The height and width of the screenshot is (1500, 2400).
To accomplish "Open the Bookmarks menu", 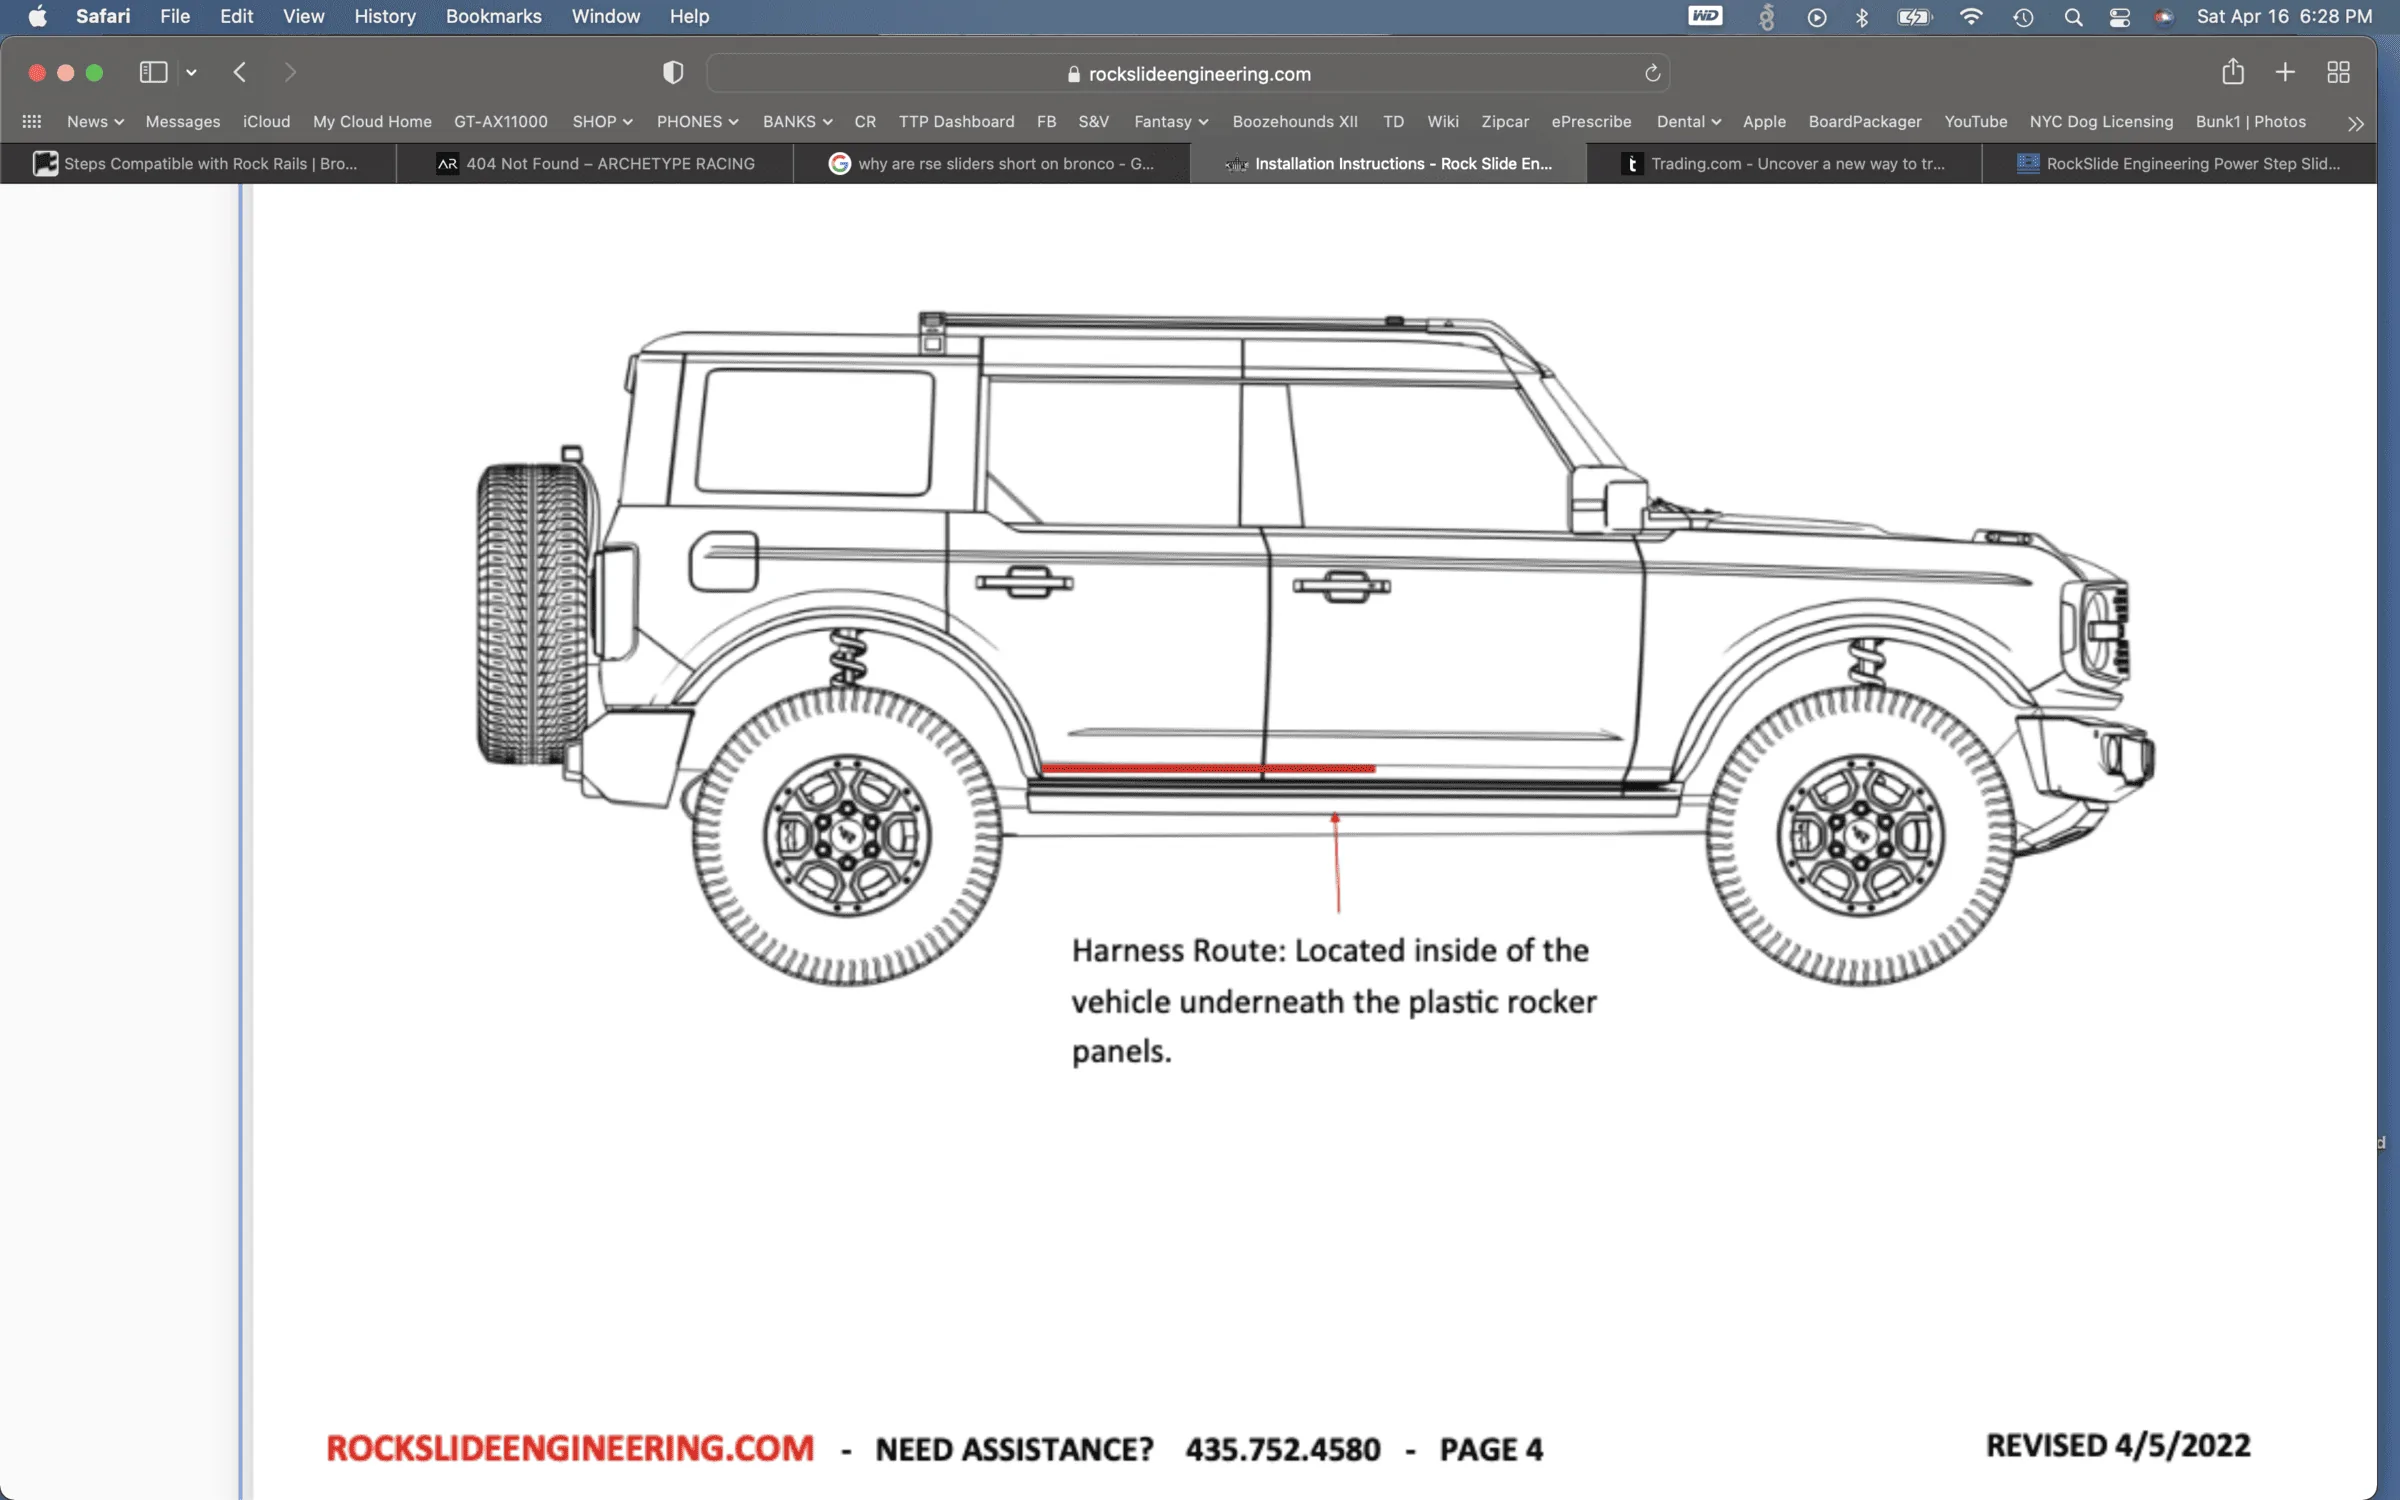I will [493, 16].
